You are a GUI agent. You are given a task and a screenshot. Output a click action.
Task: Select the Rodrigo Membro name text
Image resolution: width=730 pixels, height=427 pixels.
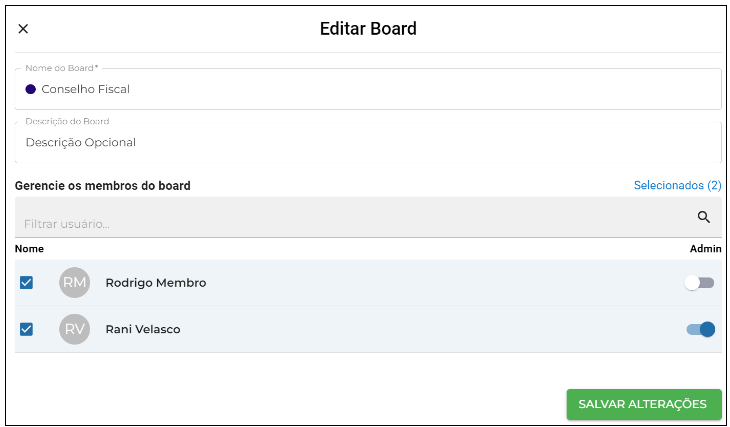point(155,283)
